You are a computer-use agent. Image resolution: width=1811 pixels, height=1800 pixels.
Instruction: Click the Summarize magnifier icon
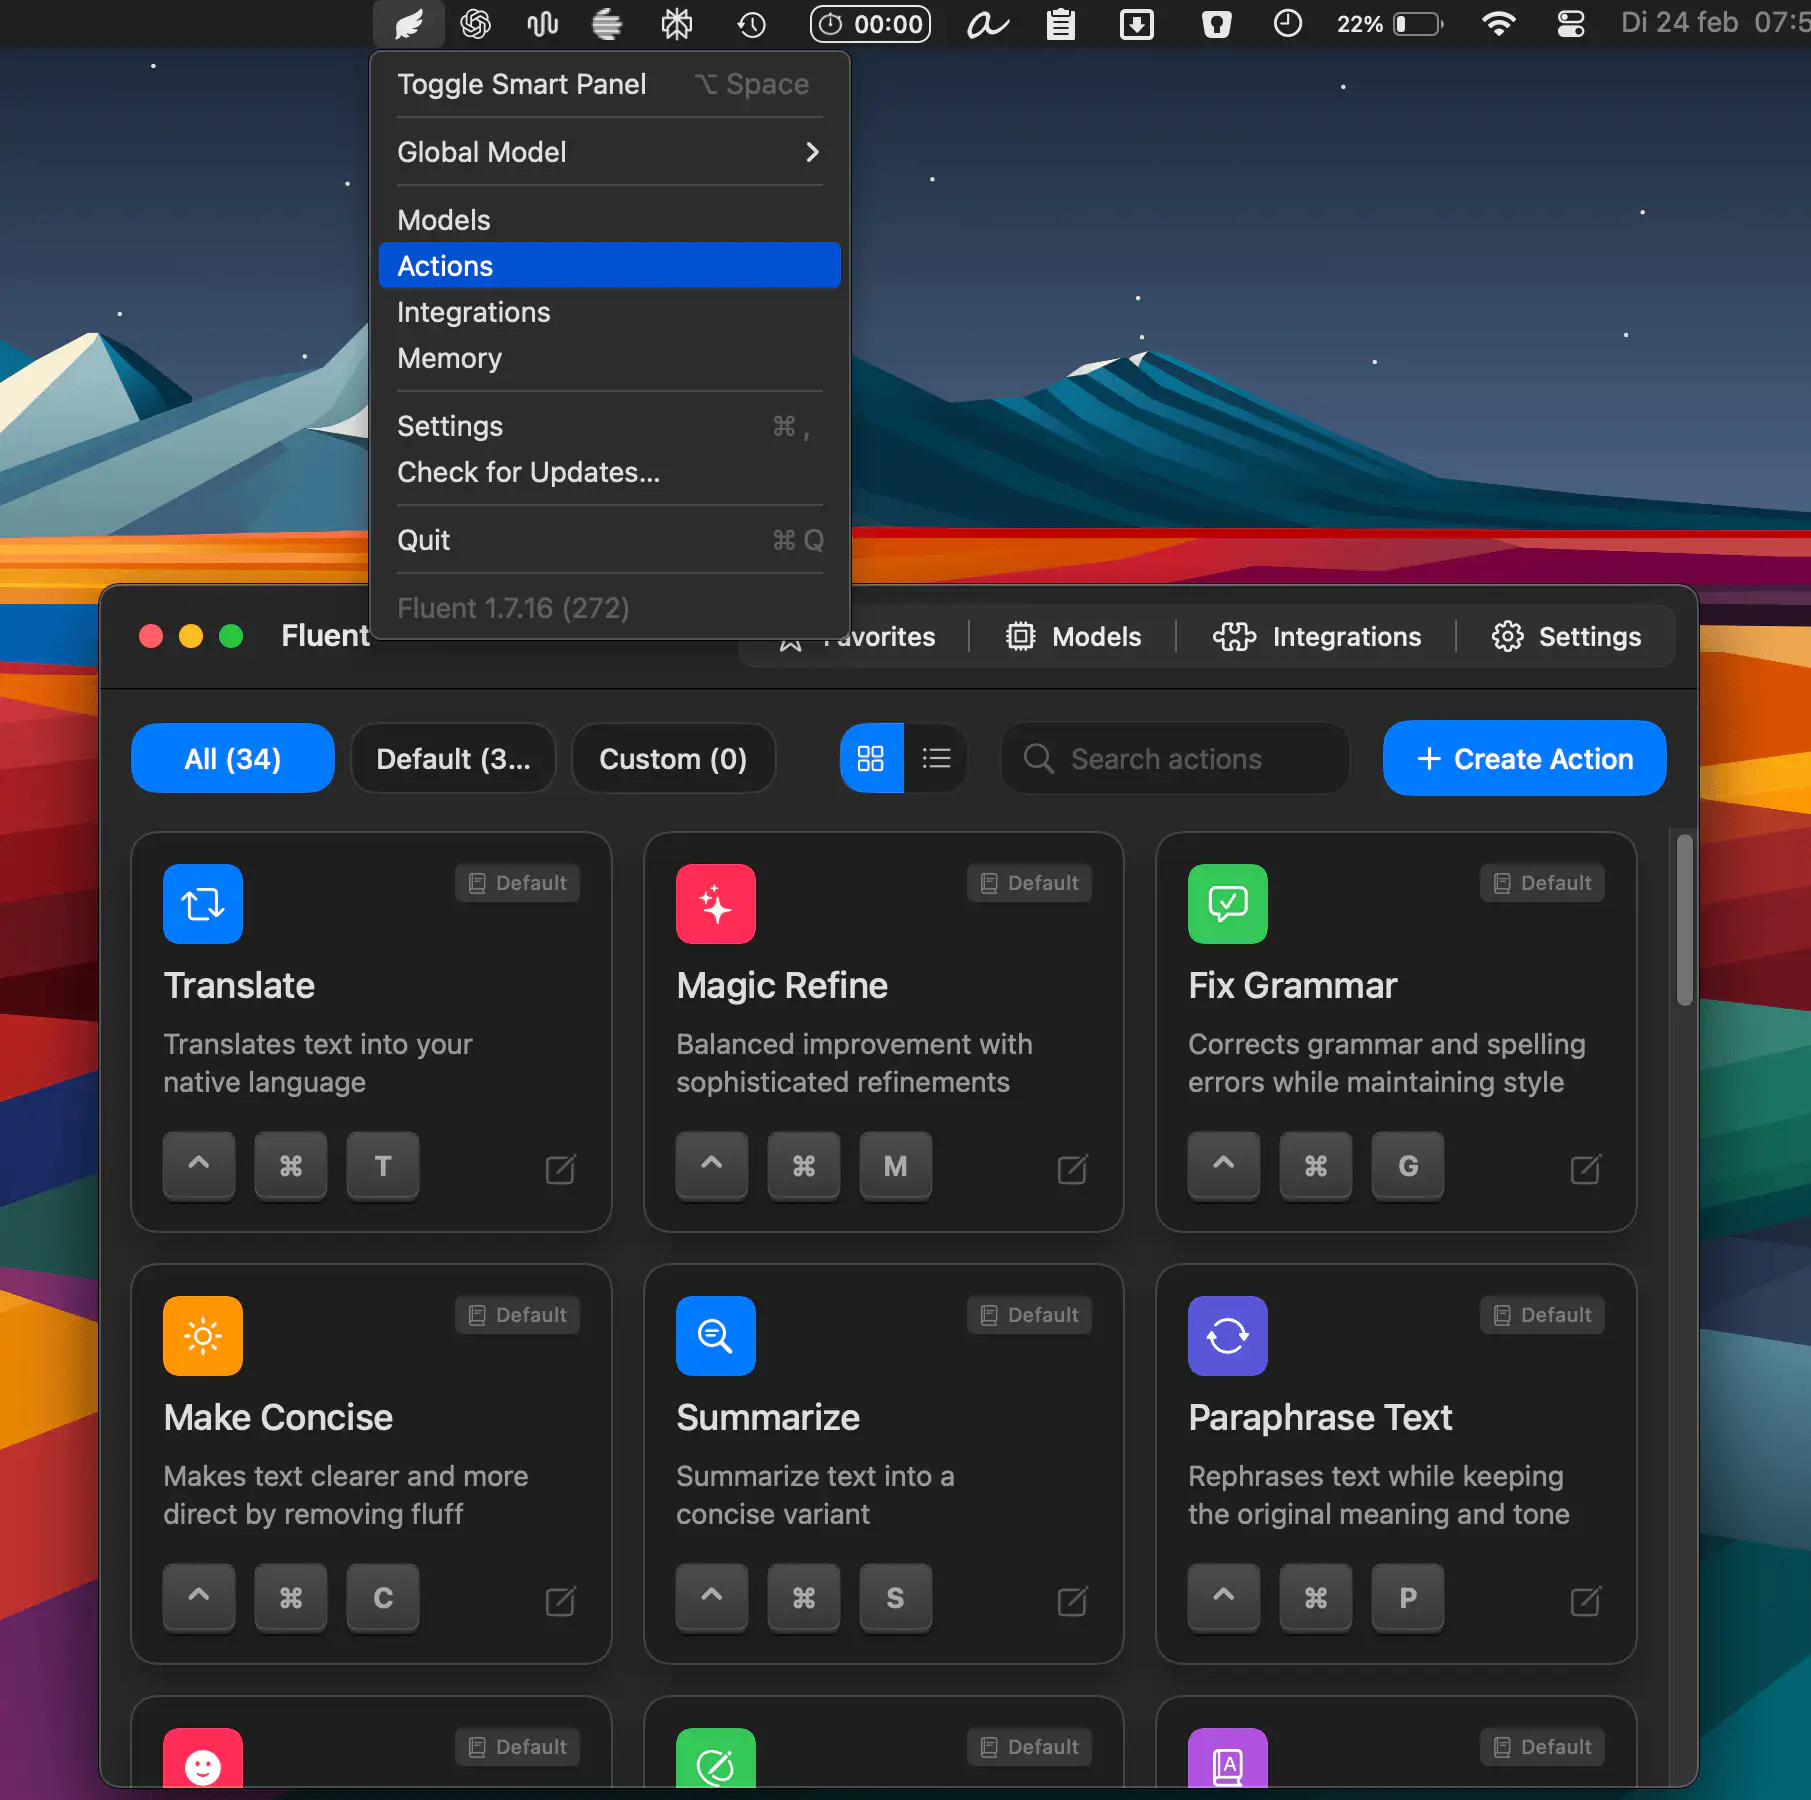click(x=715, y=1336)
